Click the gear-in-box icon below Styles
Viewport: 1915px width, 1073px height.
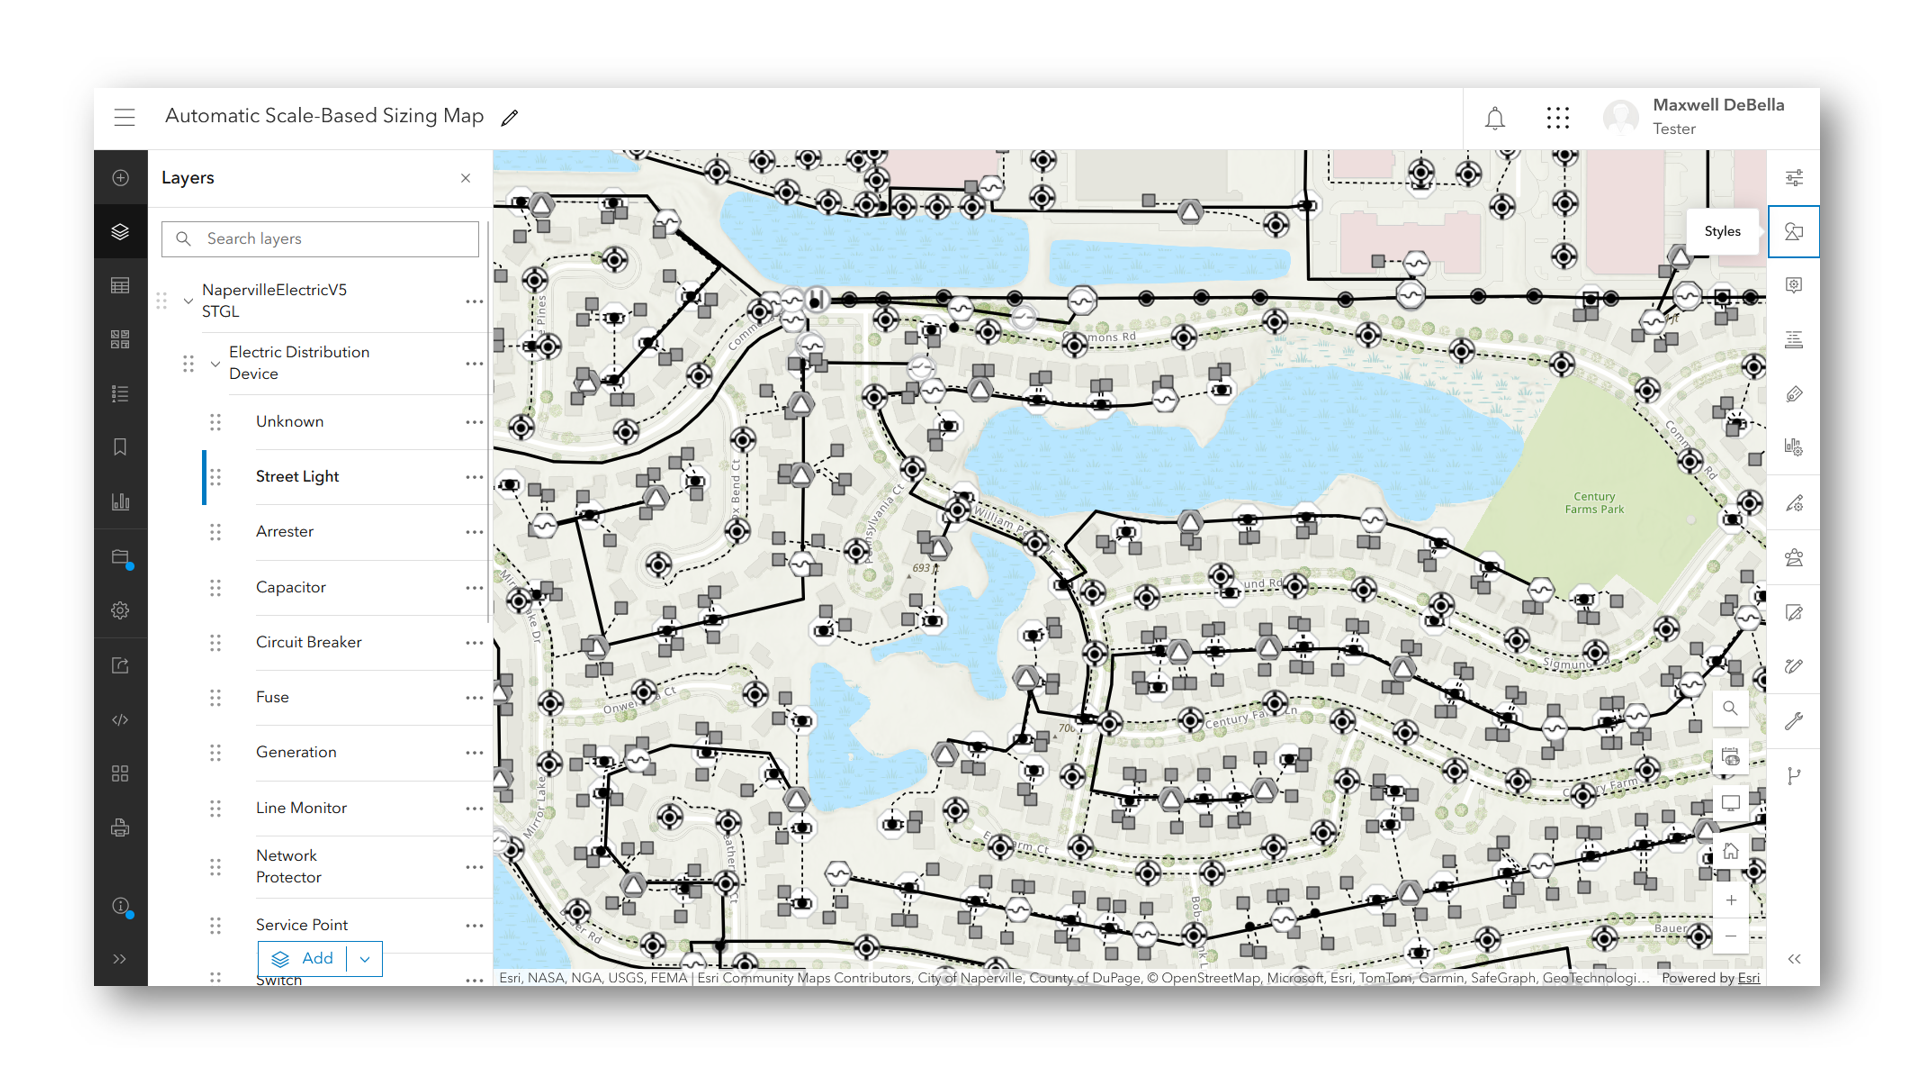[x=1794, y=286]
